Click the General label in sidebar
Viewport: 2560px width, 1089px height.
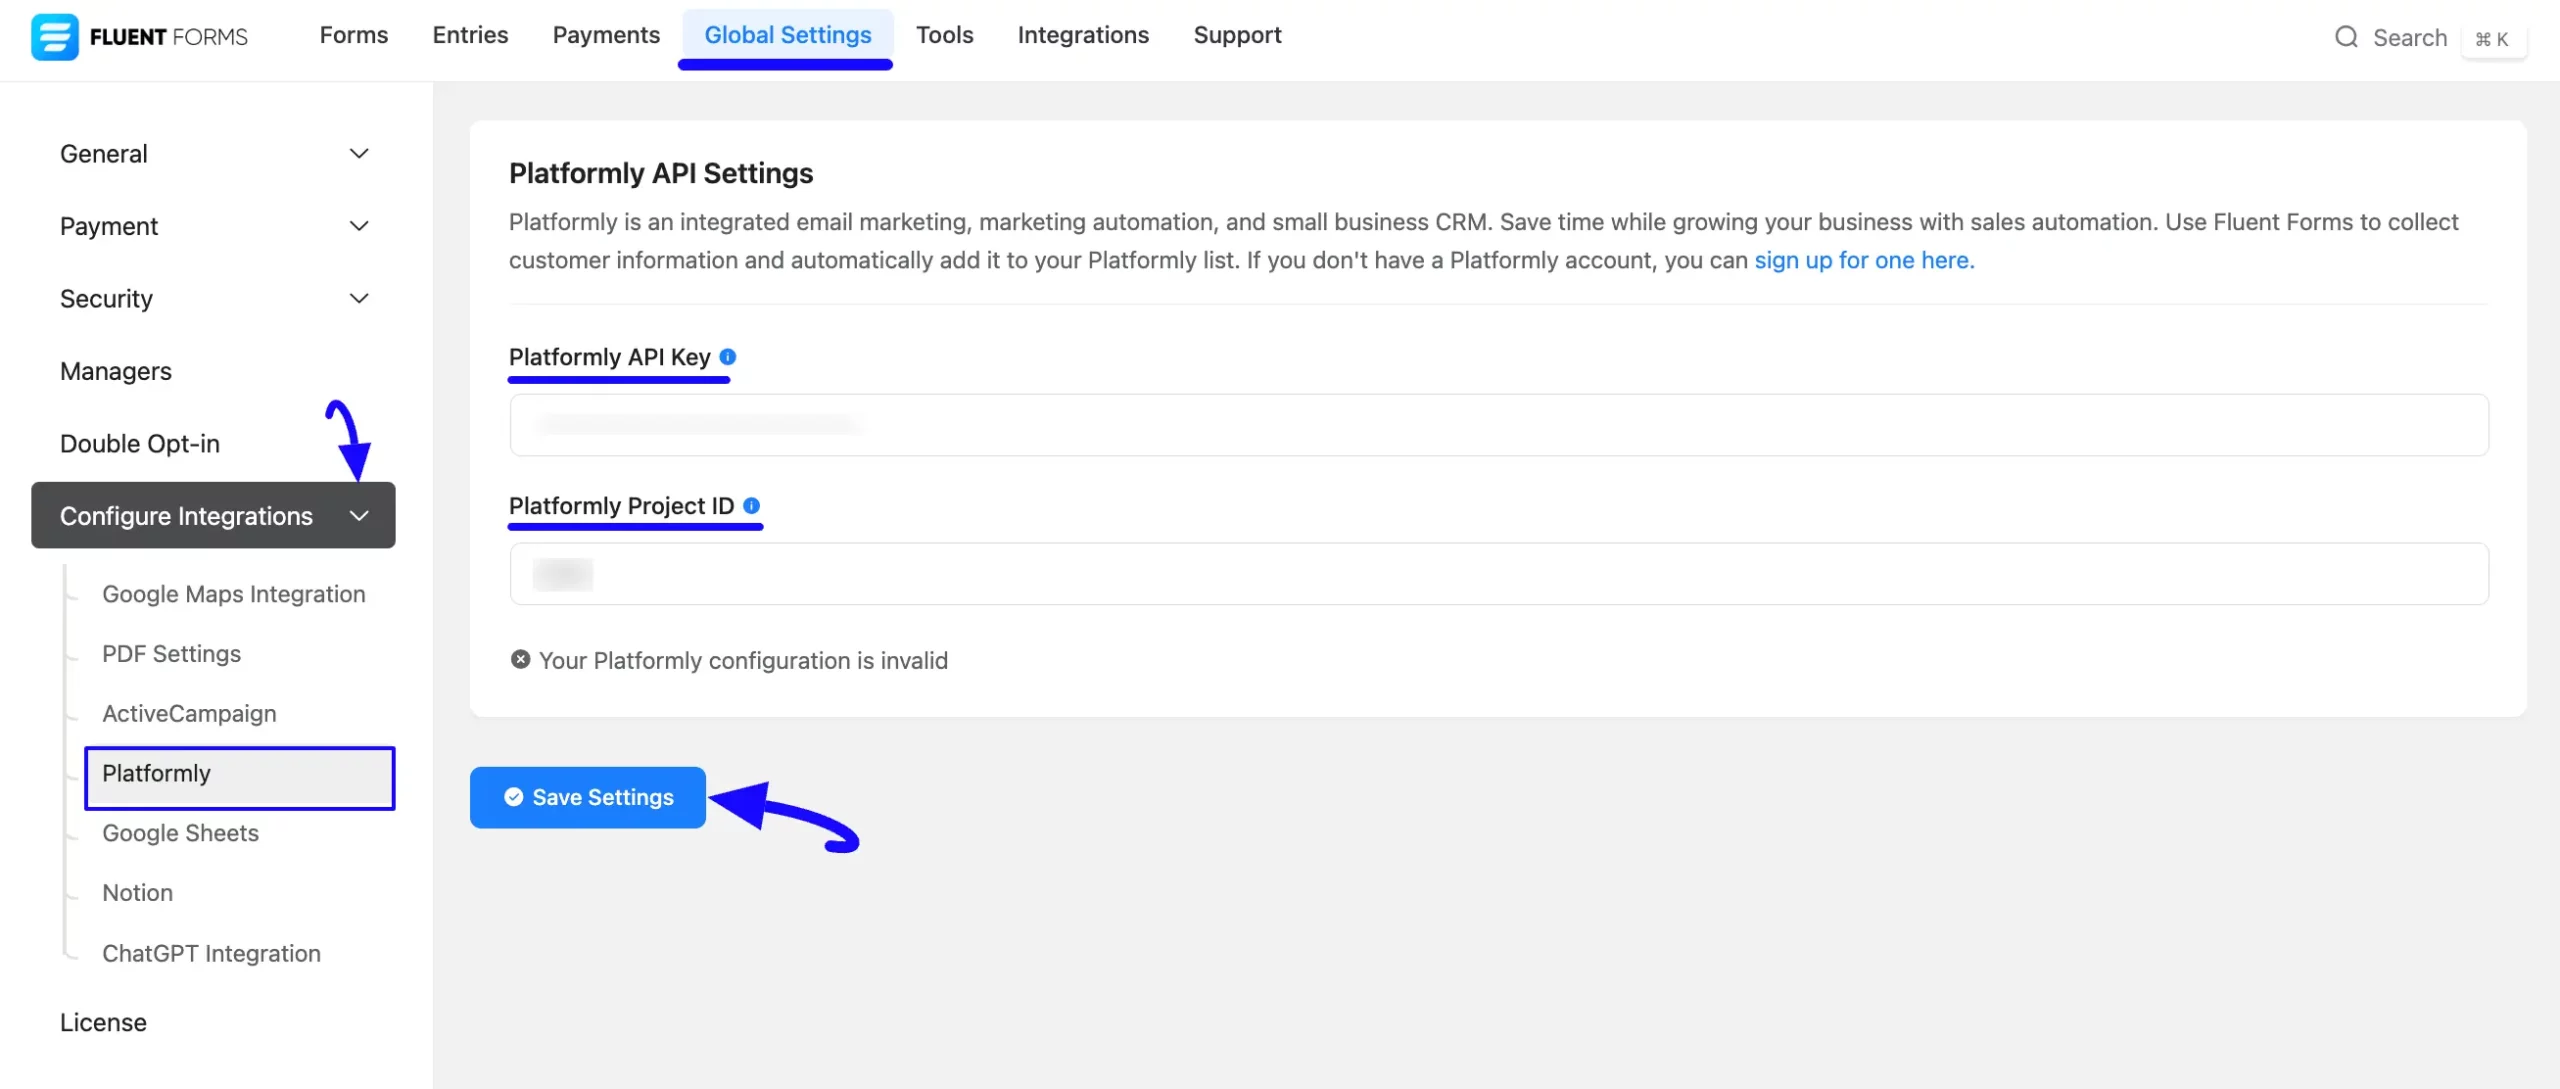tap(104, 154)
